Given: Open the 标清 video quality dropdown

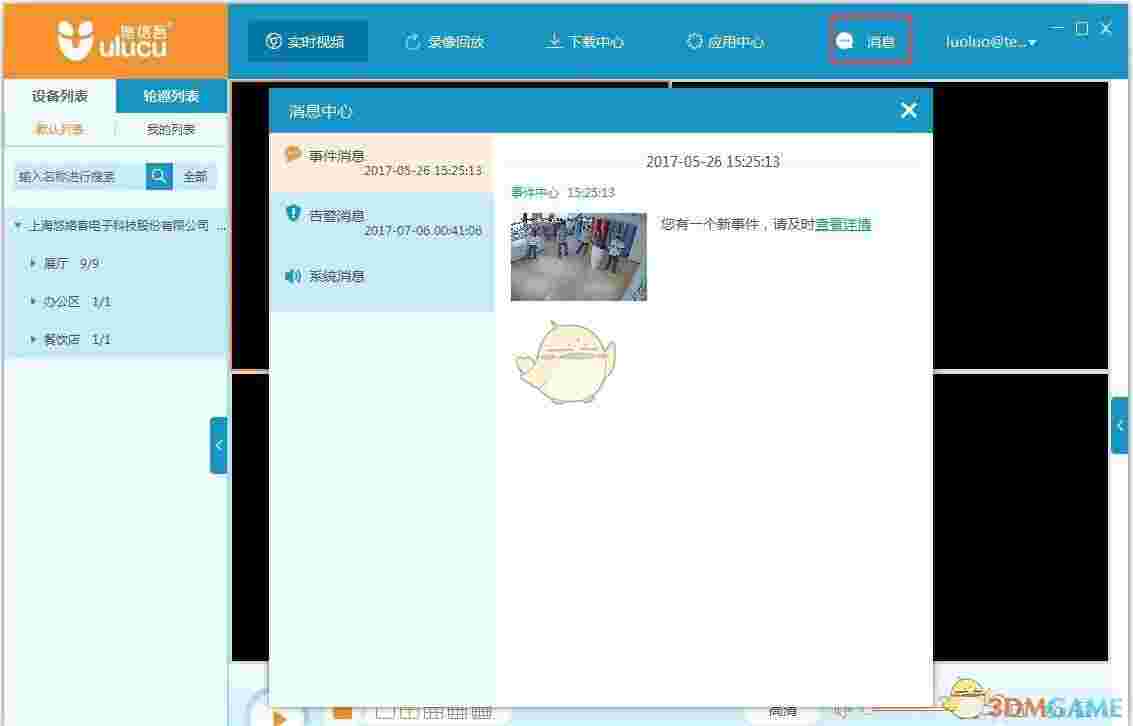Looking at the screenshot, I should (x=783, y=710).
